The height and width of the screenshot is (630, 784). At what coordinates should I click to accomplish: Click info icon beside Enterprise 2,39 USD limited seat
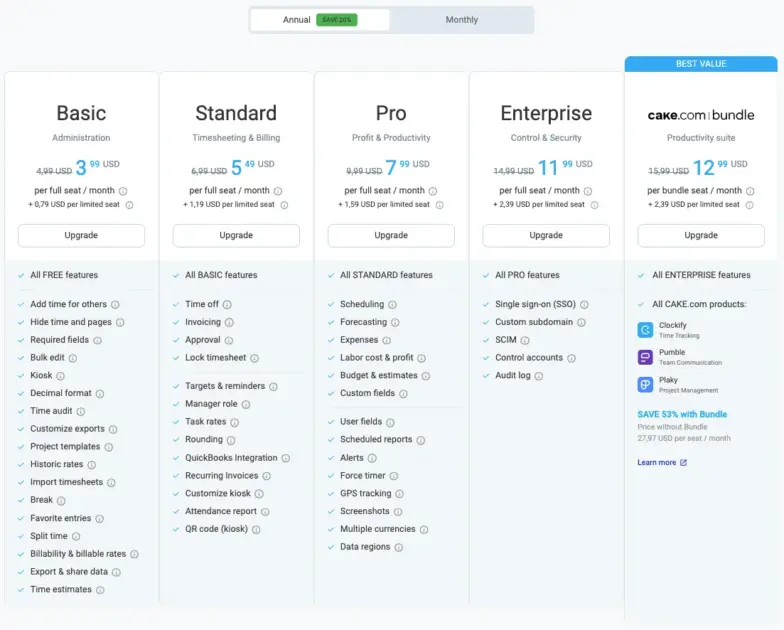click(594, 205)
